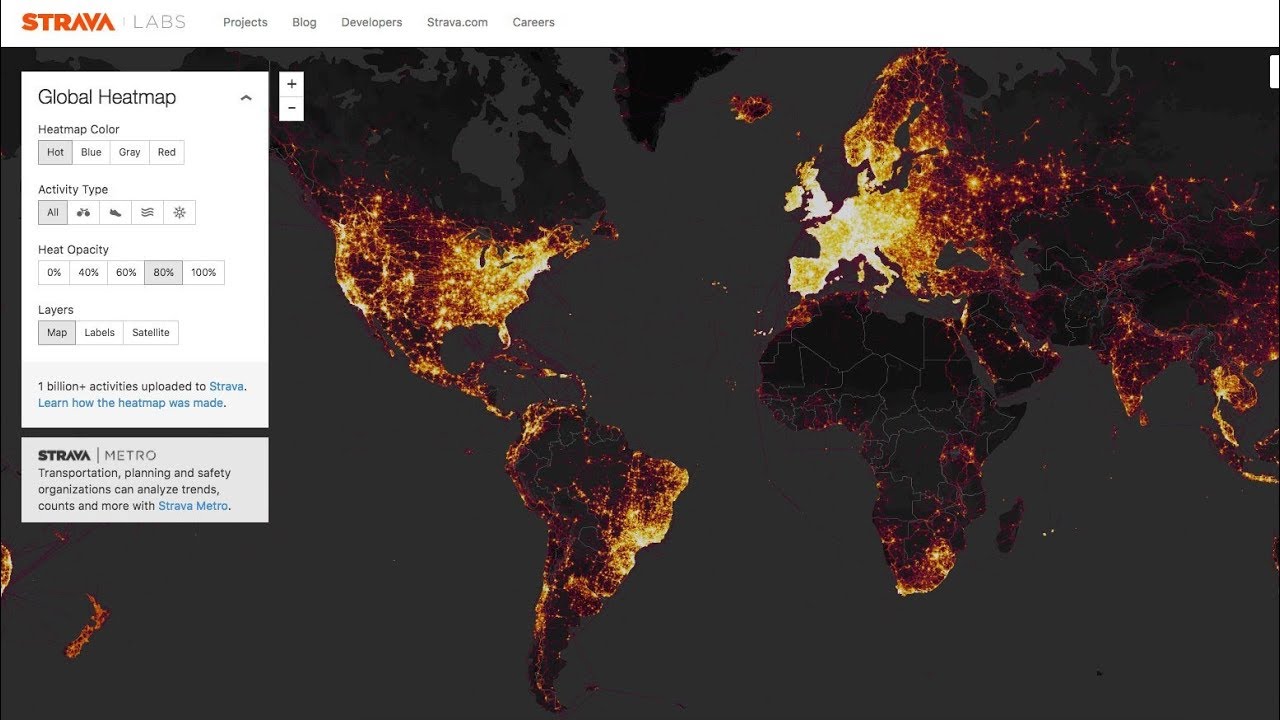Enable the Satellite layer
Image resolution: width=1280 pixels, height=720 pixels.
click(151, 332)
